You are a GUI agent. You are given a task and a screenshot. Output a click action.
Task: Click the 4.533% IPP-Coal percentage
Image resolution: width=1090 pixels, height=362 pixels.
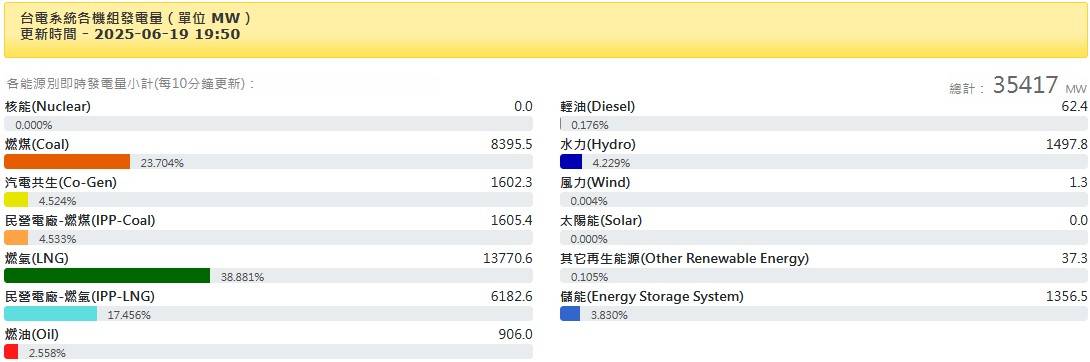[x=58, y=238]
